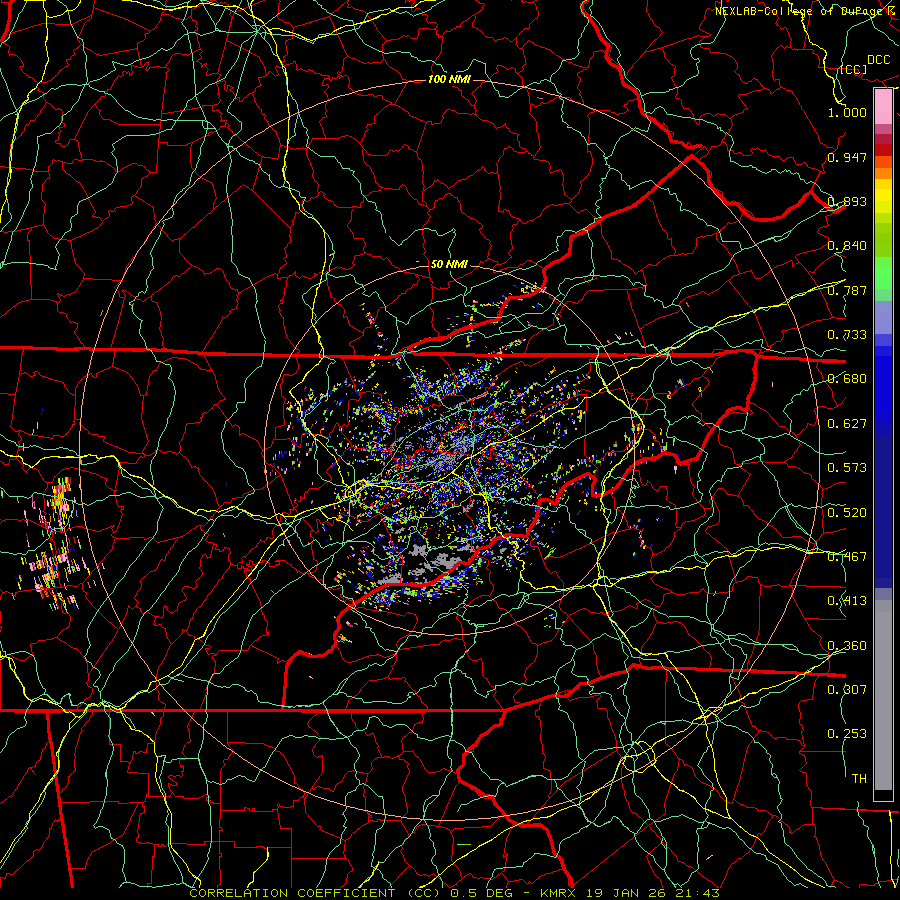
Task: Select the 0.680 scale value
Action: coord(847,379)
